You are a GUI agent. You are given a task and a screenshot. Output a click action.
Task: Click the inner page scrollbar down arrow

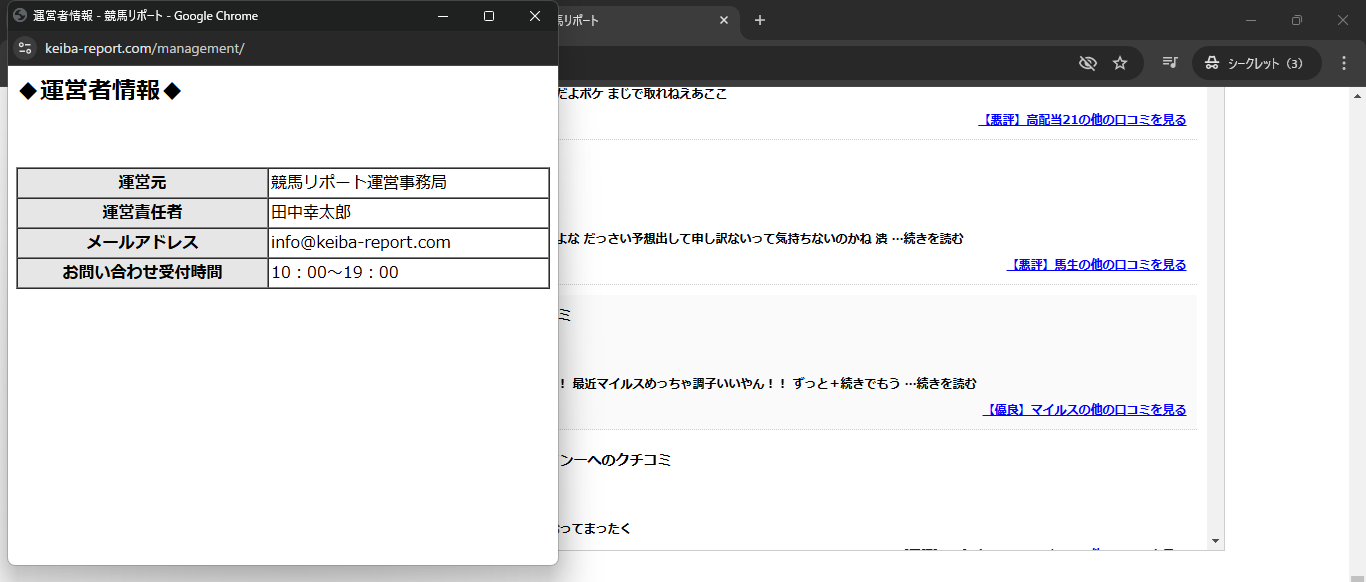coord(1216,541)
